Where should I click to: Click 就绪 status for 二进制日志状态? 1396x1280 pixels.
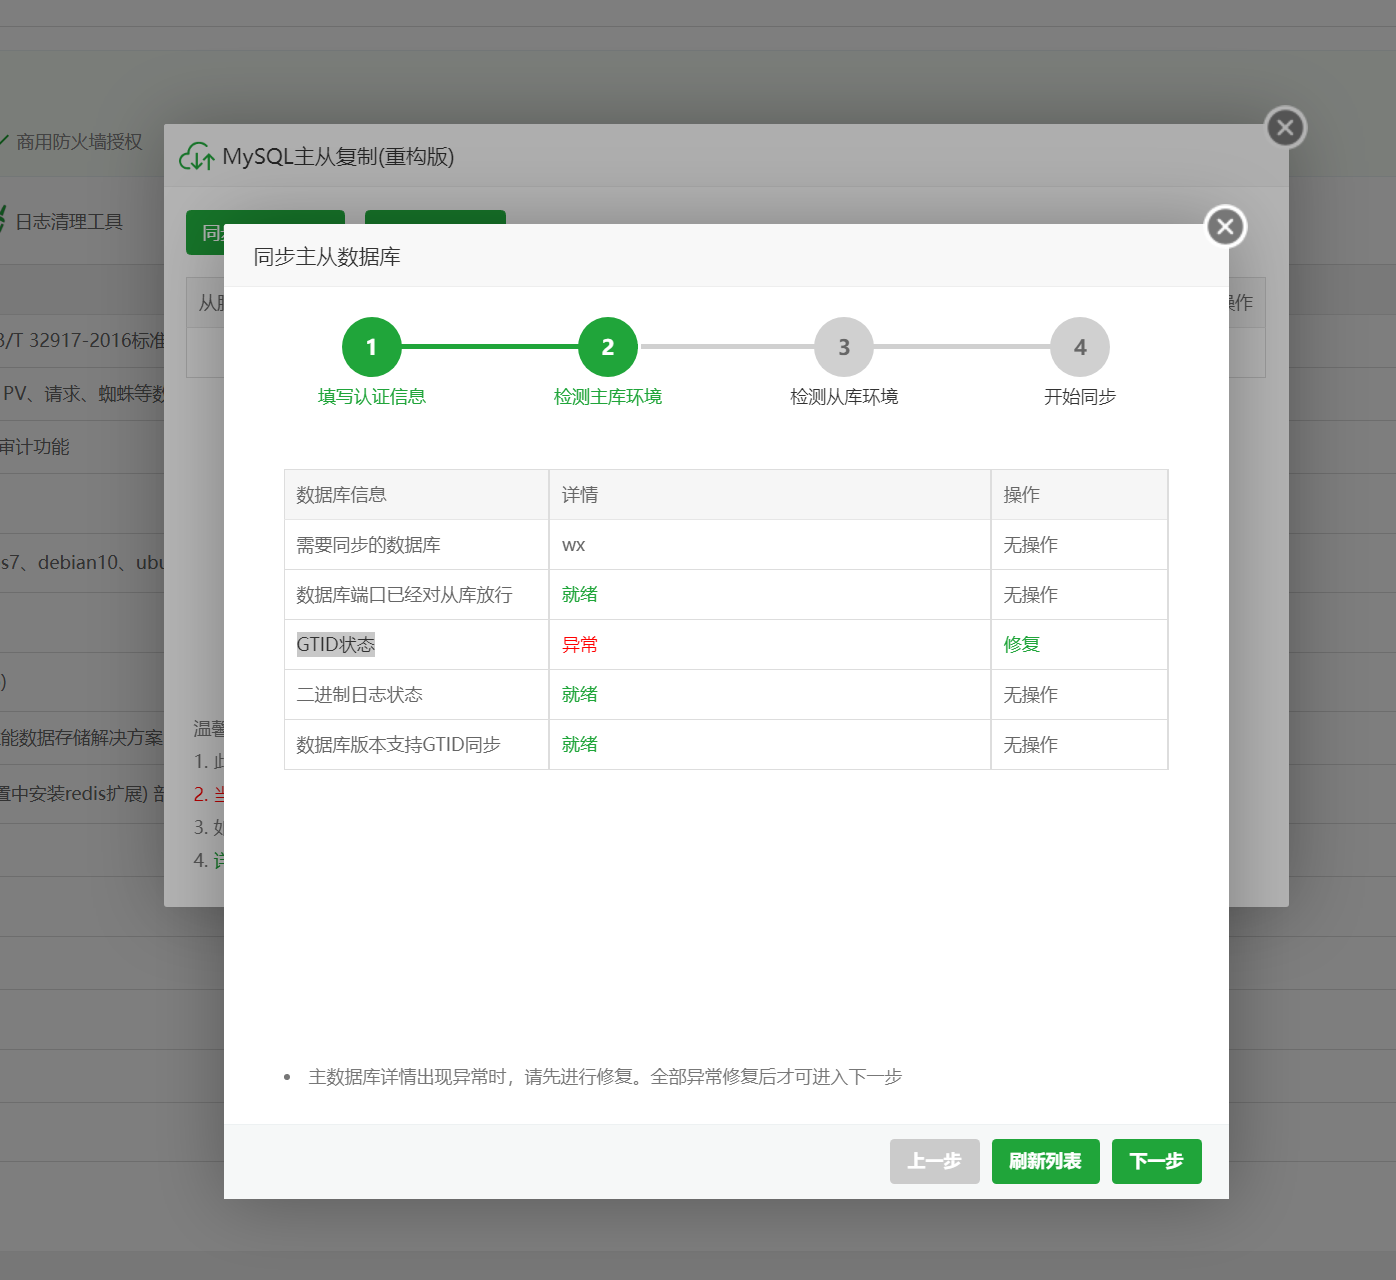(x=580, y=695)
